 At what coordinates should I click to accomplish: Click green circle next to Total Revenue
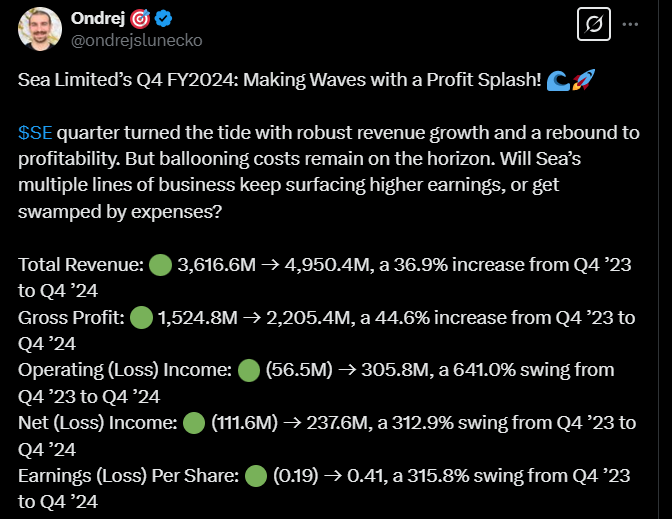(x=160, y=266)
